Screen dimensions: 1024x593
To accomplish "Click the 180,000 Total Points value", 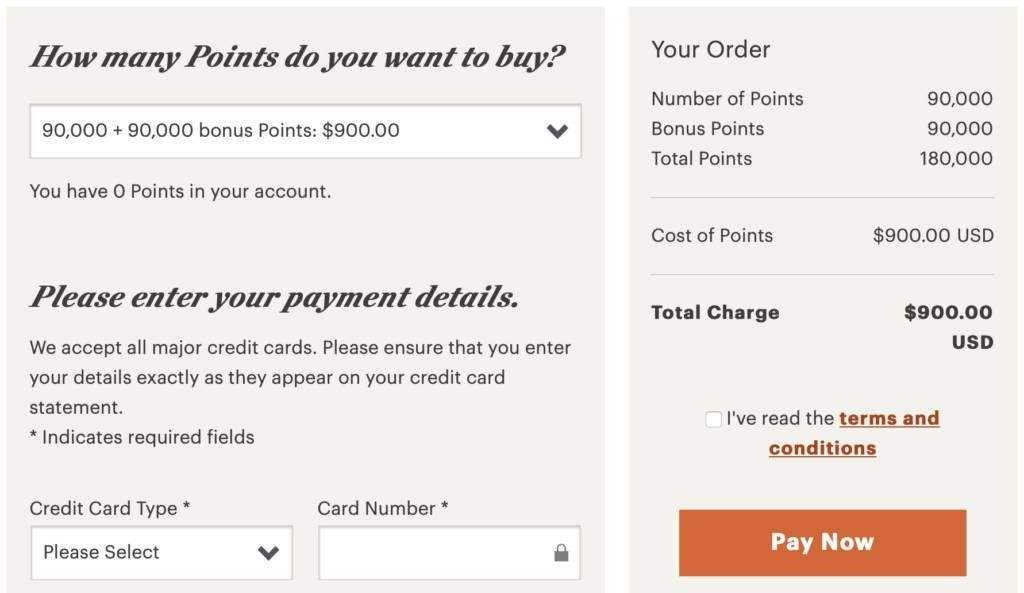I will pos(956,159).
